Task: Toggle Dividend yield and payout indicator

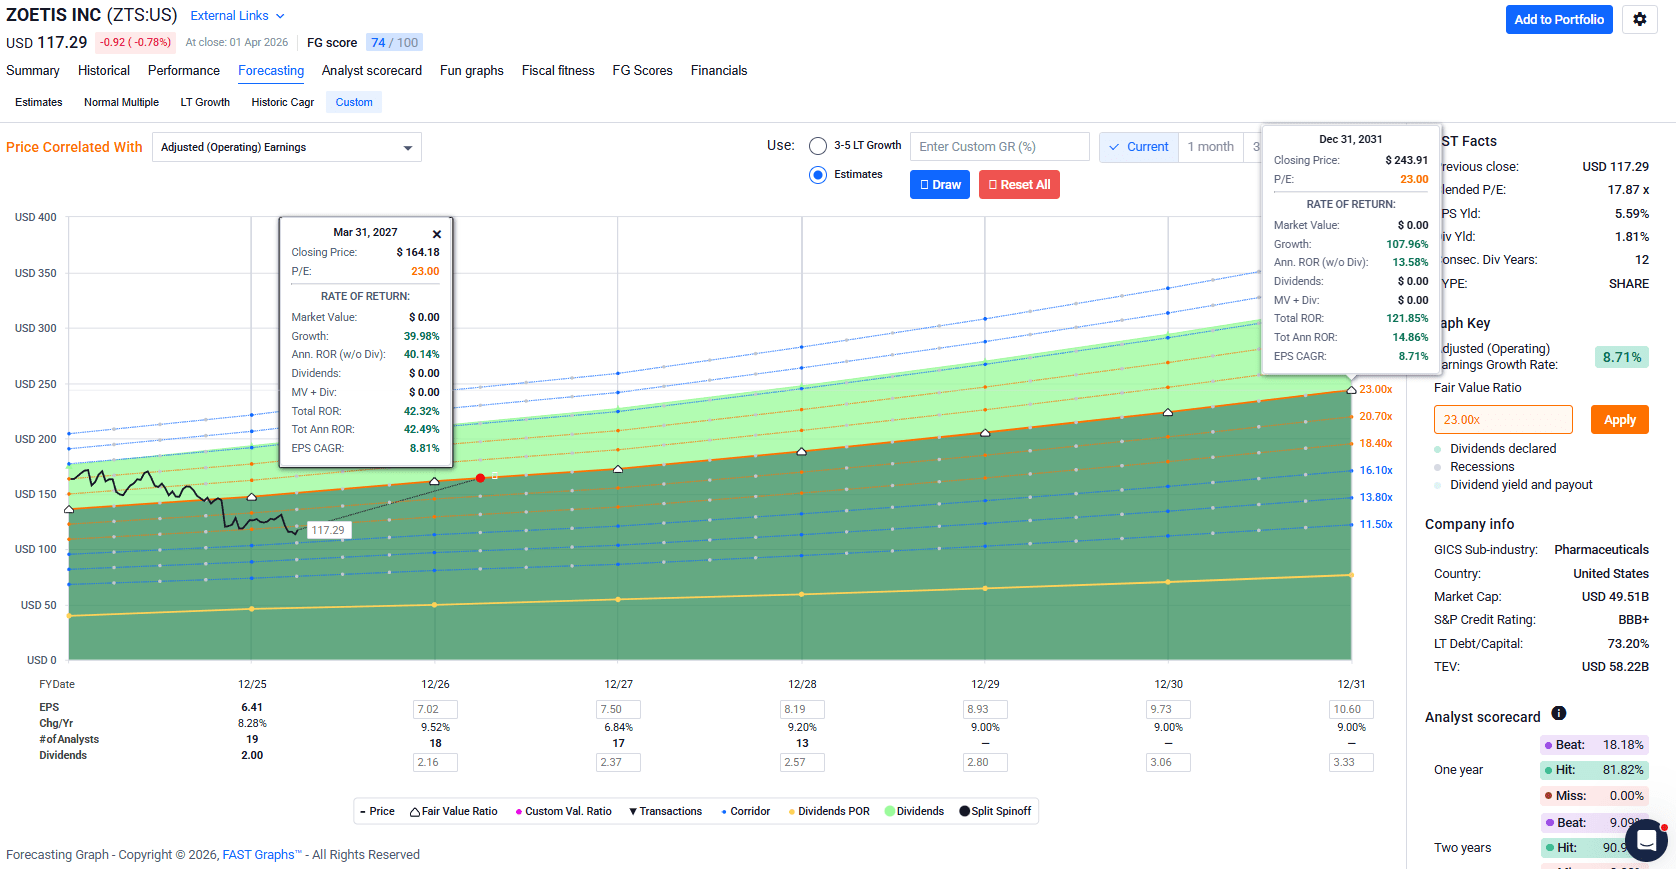Action: coord(1513,485)
